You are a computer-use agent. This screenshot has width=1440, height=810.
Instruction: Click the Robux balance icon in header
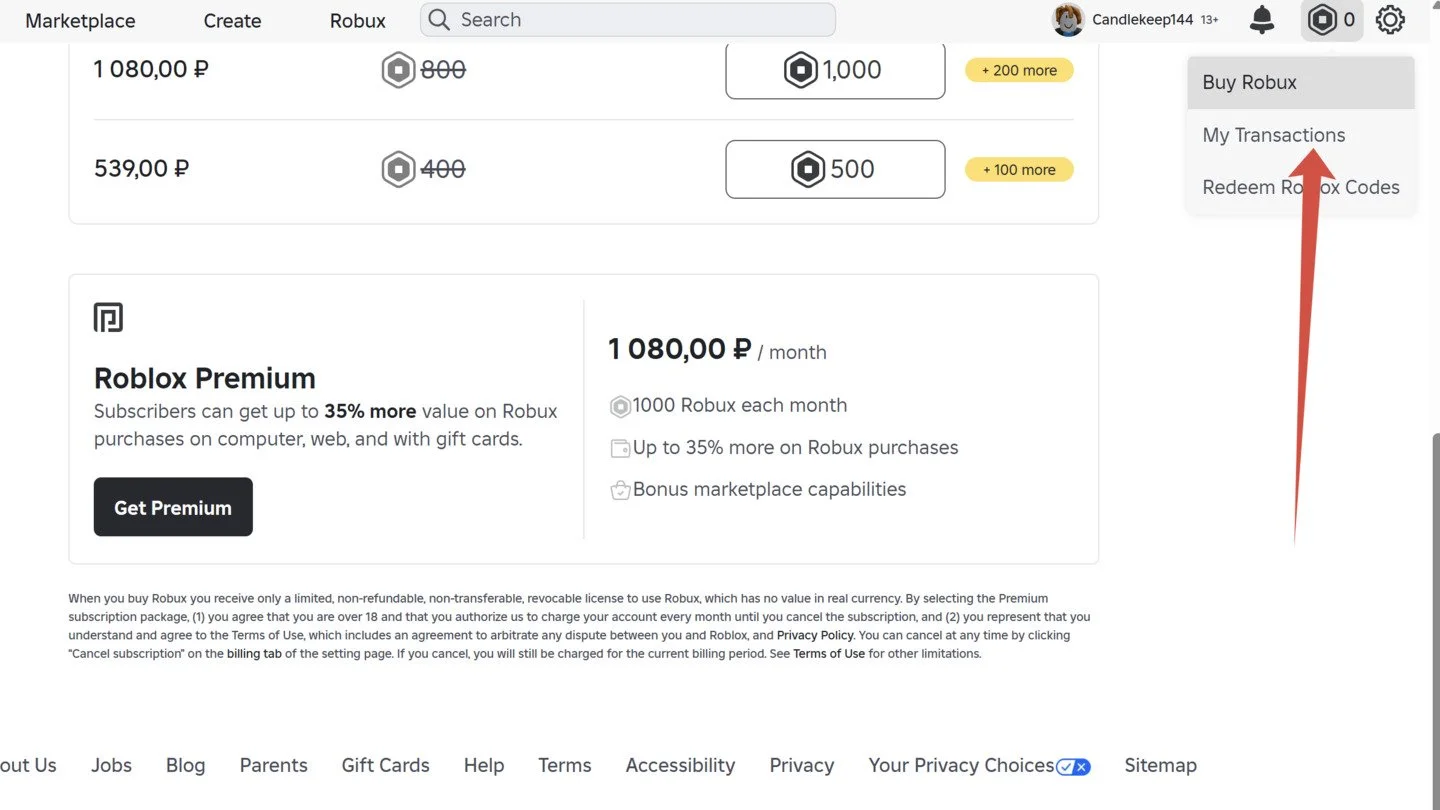click(x=1323, y=20)
